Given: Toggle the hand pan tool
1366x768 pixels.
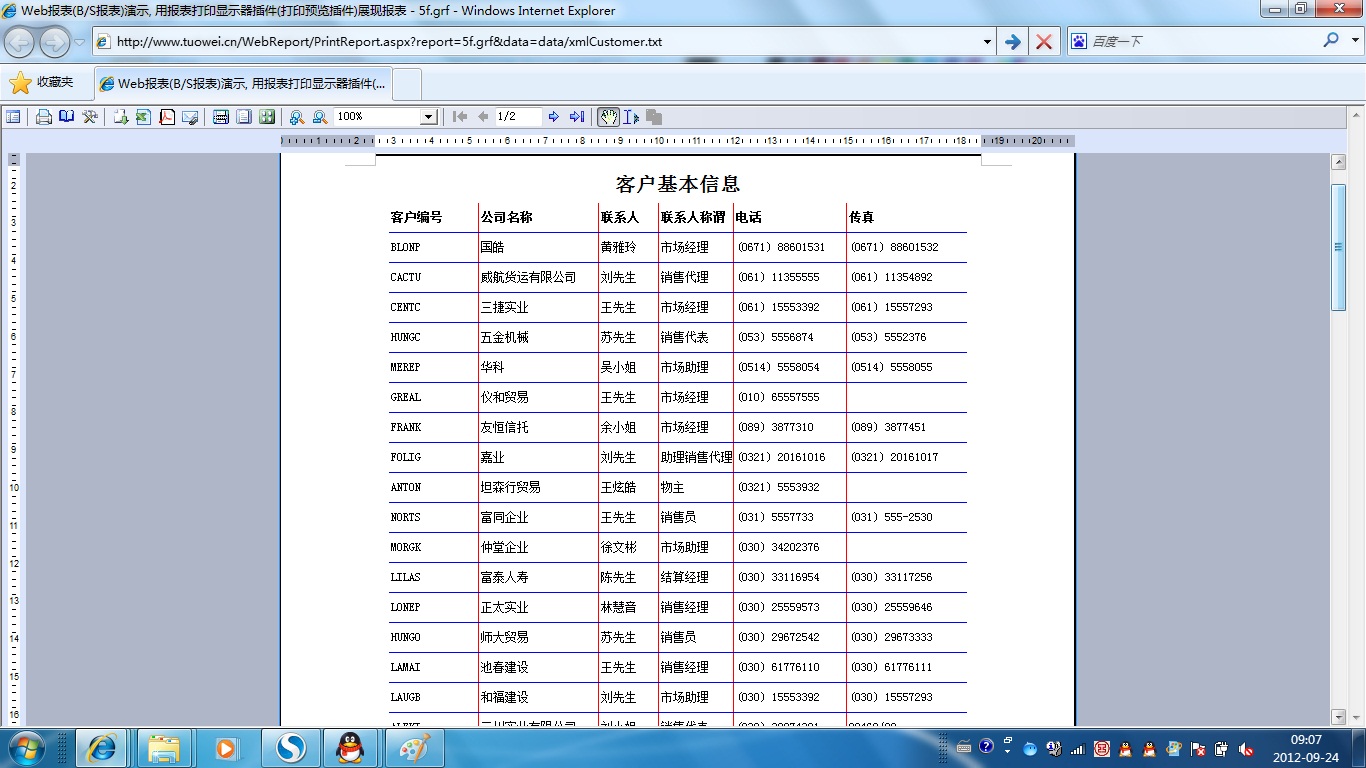Looking at the screenshot, I should [608, 117].
